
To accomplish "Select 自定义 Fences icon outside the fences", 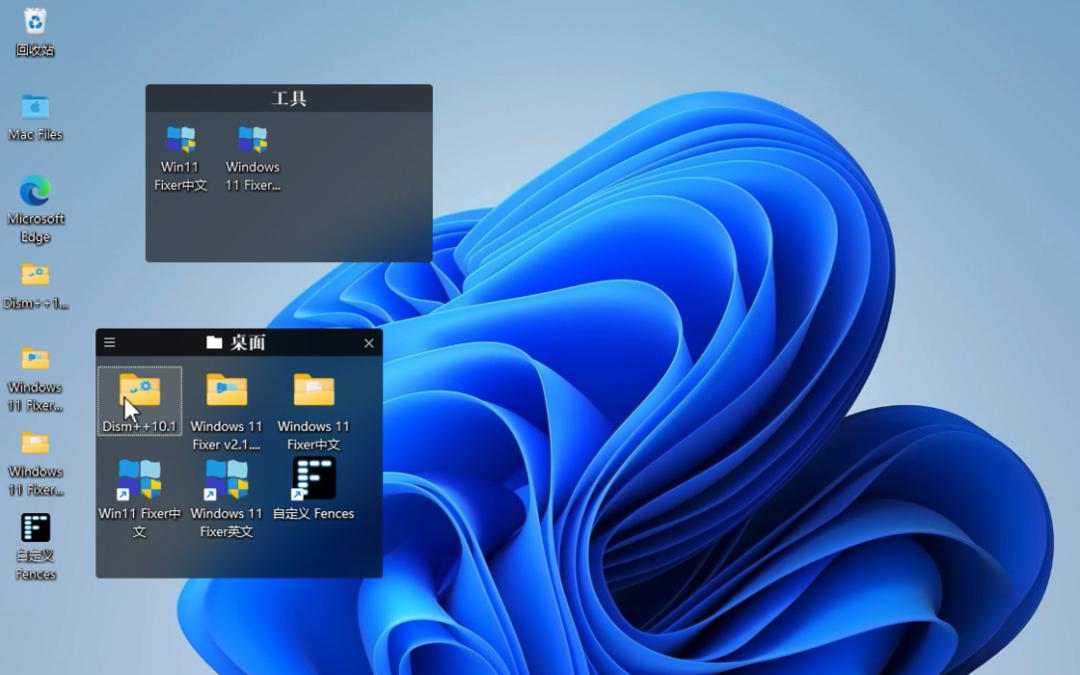I will (35, 528).
